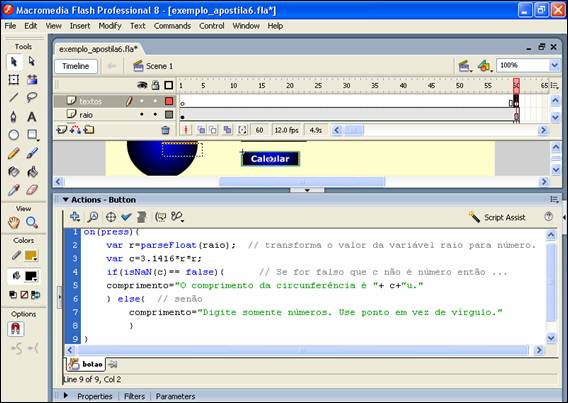Toggle lock dot of raio layer
Image resolution: width=568 pixels, height=403 pixels.
pyautogui.click(x=155, y=114)
